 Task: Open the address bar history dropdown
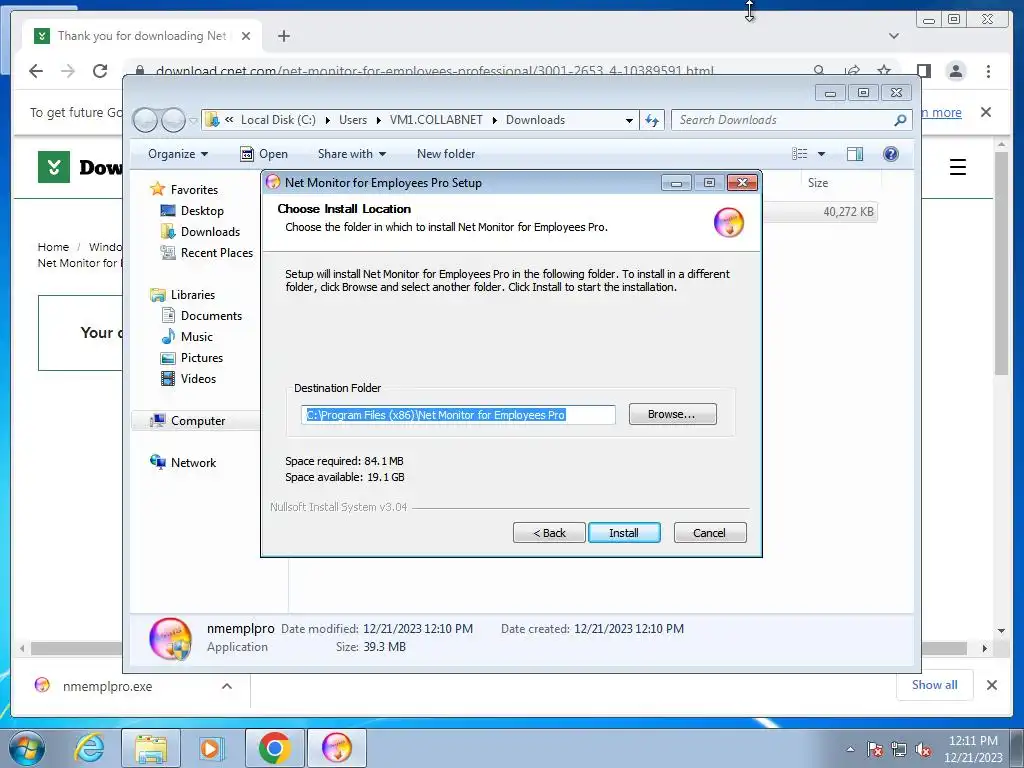(x=629, y=120)
